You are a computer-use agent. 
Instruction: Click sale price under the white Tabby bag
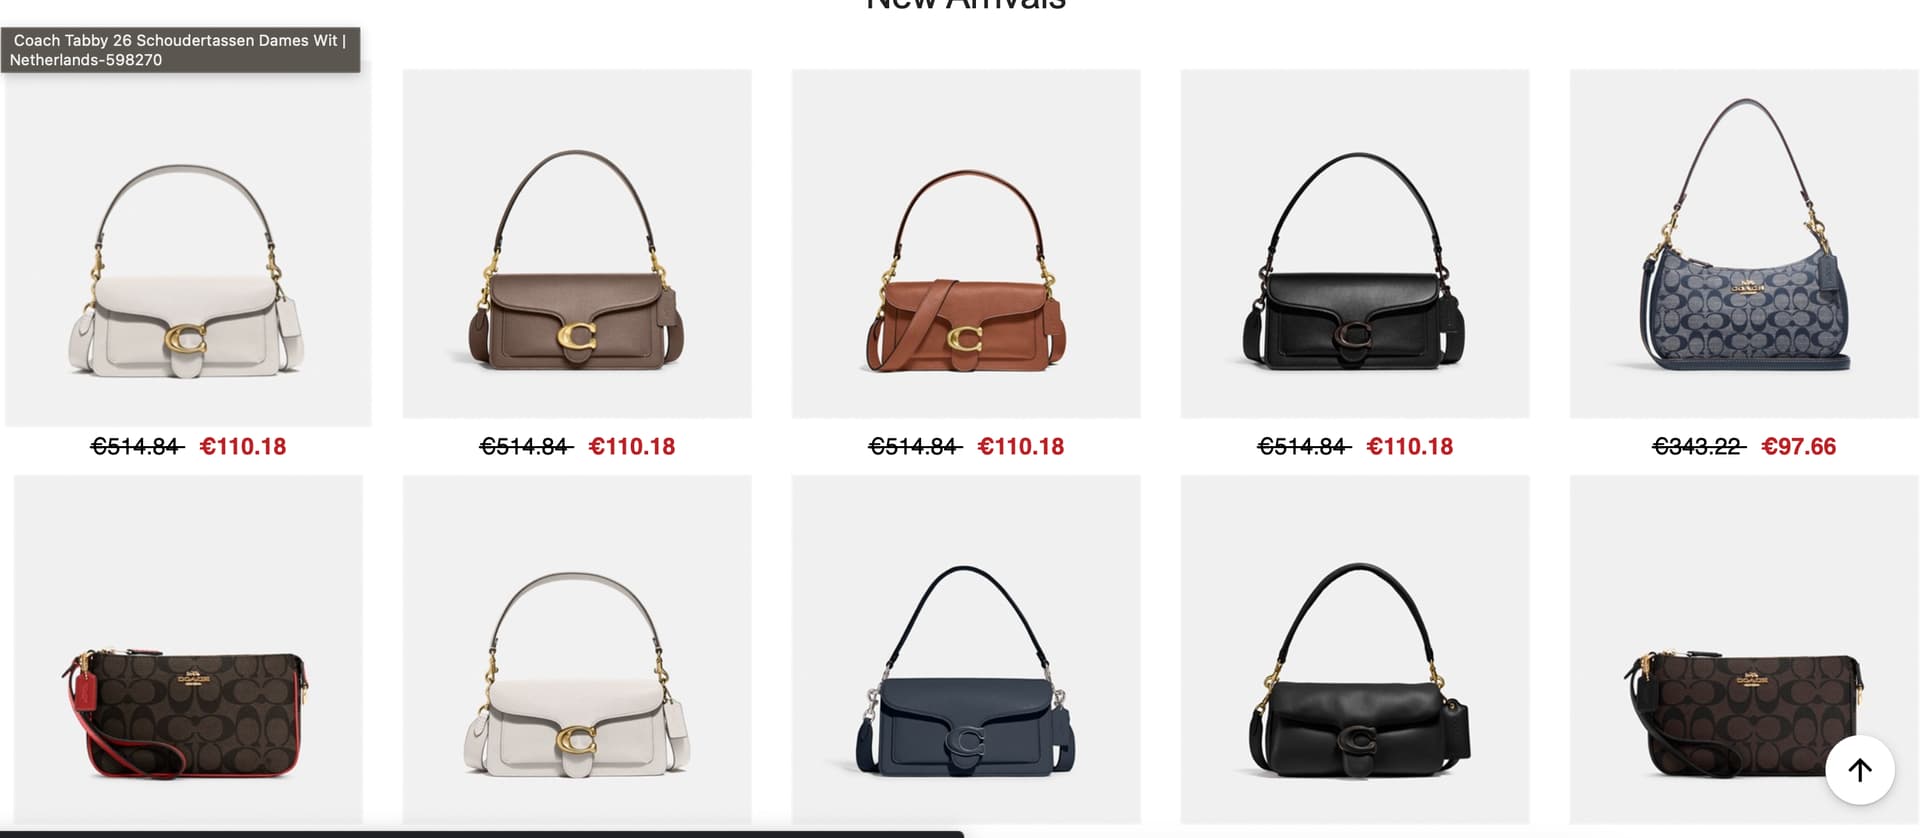pyautogui.click(x=243, y=446)
